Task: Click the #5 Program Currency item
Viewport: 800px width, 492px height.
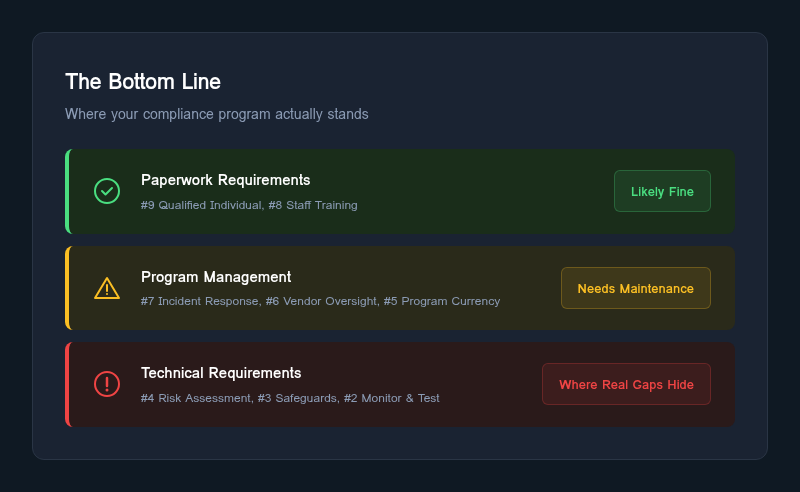Action: [x=442, y=301]
